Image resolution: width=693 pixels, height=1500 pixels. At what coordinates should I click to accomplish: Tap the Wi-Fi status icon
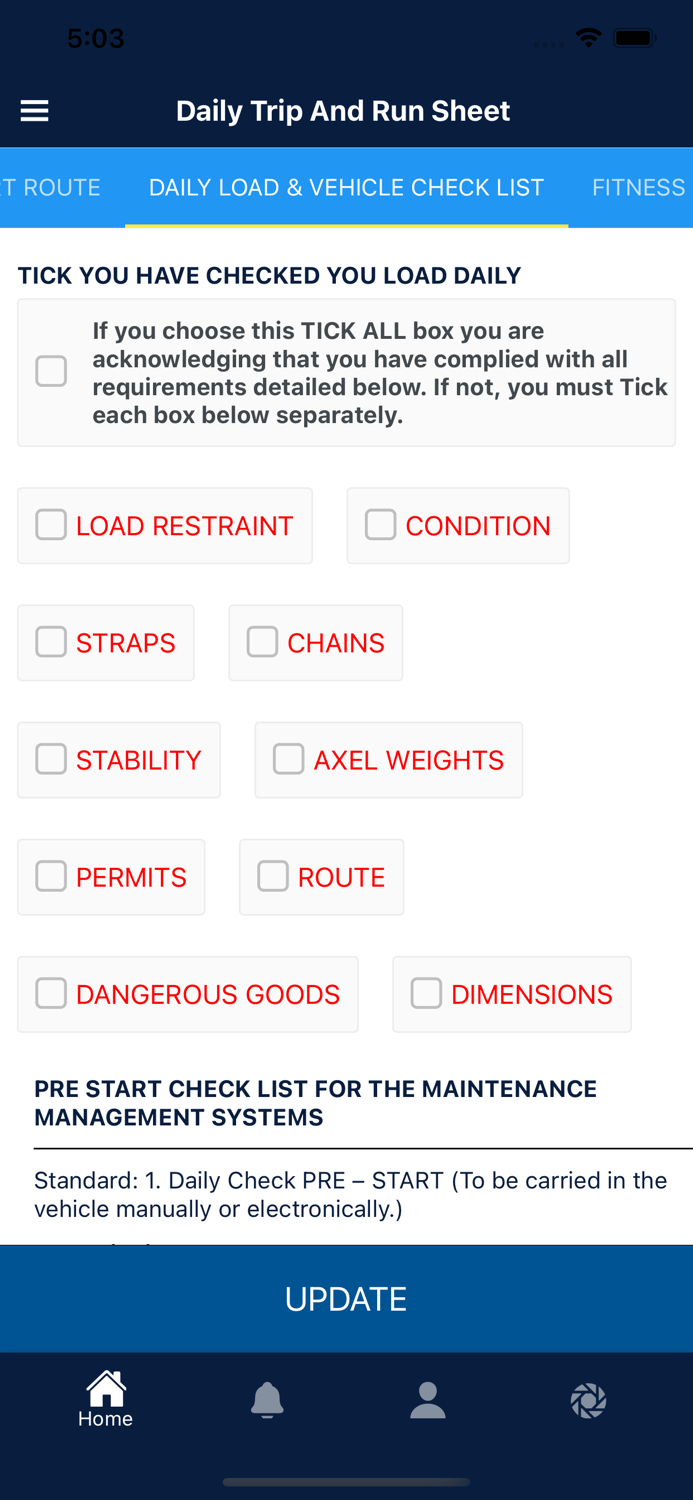[588, 37]
